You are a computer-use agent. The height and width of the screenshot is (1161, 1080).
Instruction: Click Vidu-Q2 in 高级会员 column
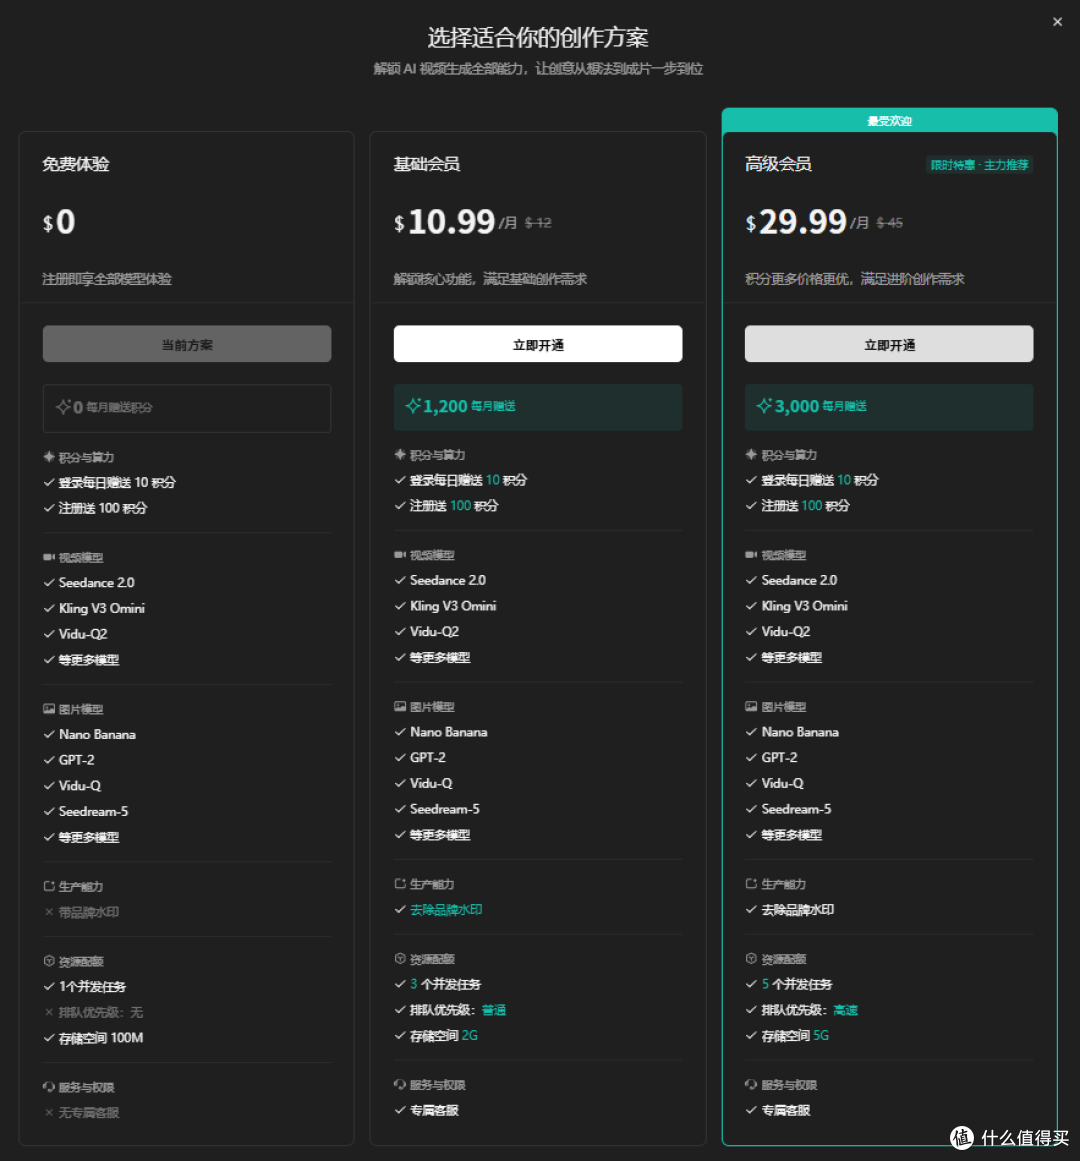pyautogui.click(x=785, y=632)
